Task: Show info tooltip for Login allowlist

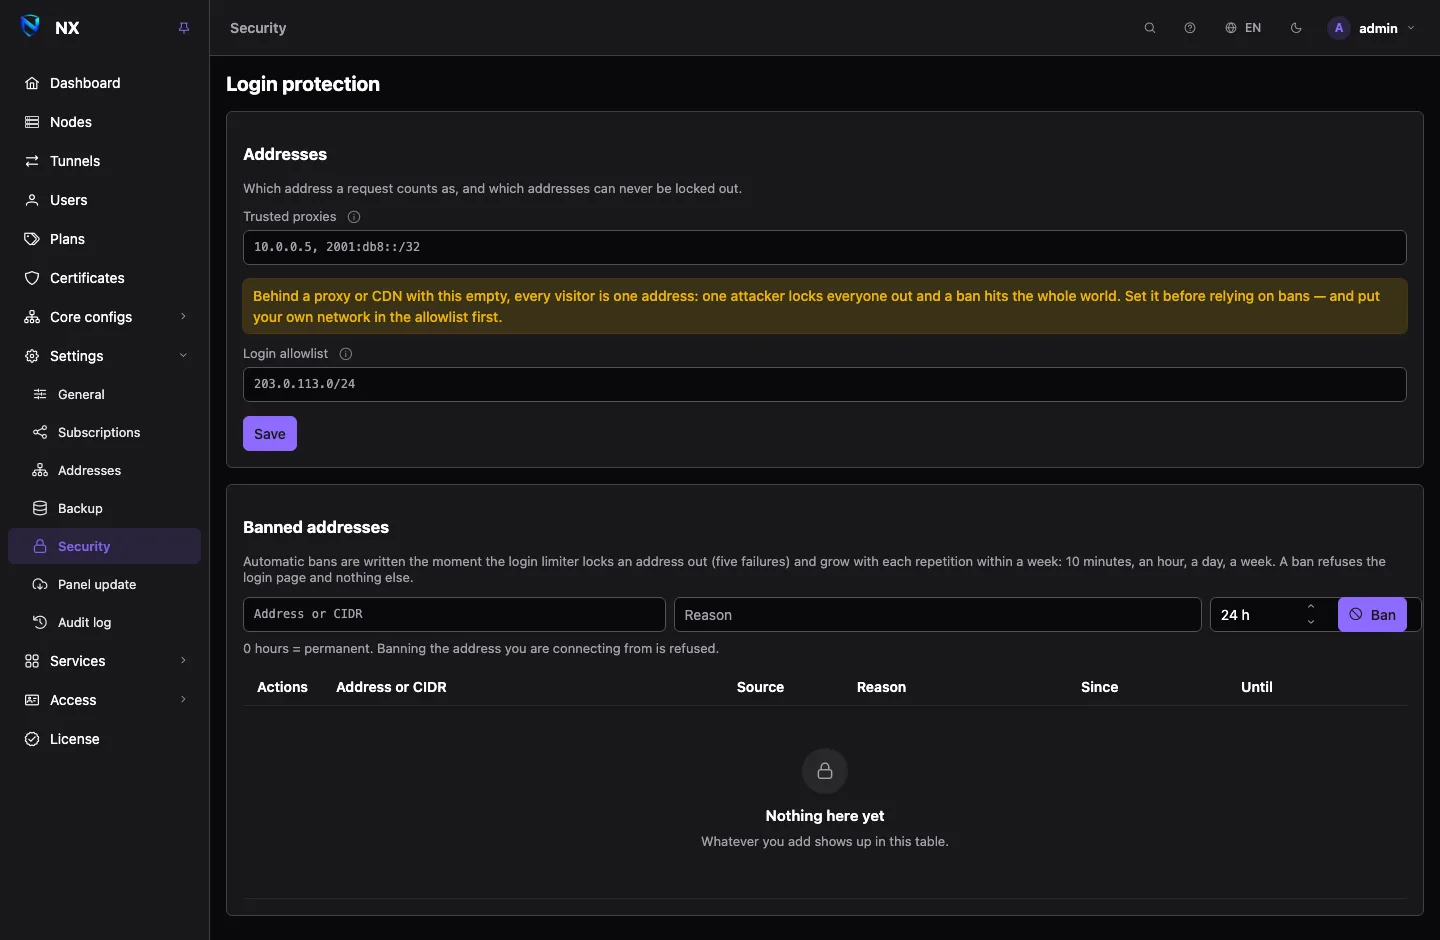Action: [x=346, y=354]
